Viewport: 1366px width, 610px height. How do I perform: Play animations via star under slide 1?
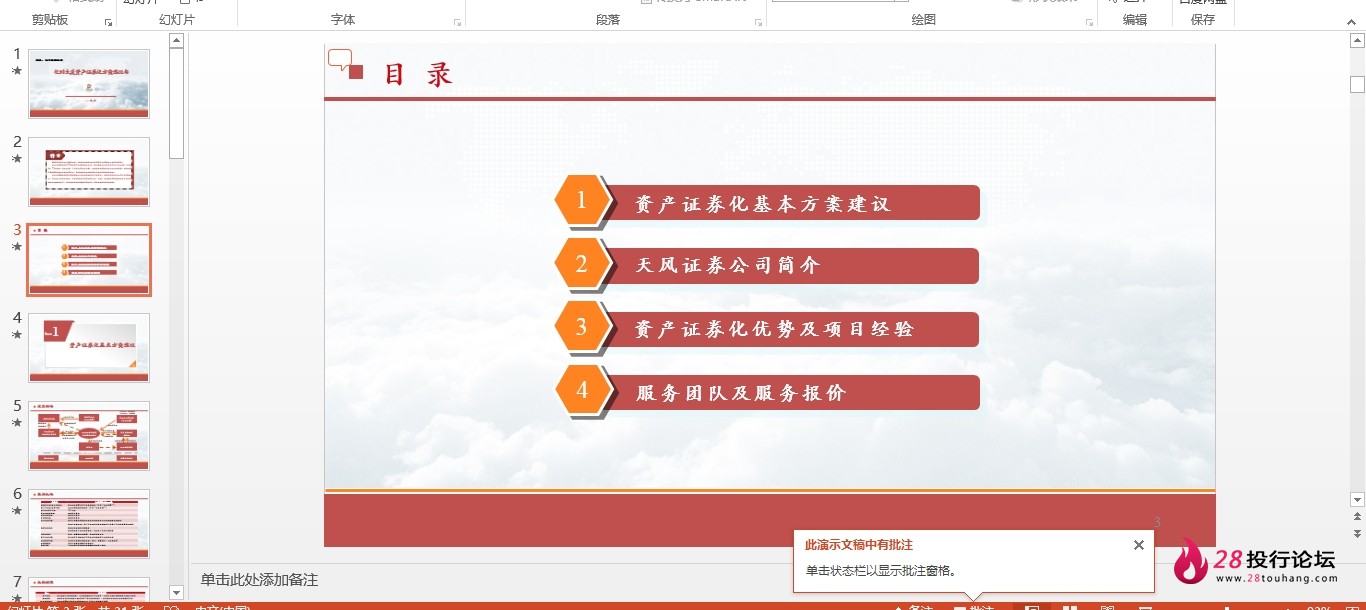(16, 71)
